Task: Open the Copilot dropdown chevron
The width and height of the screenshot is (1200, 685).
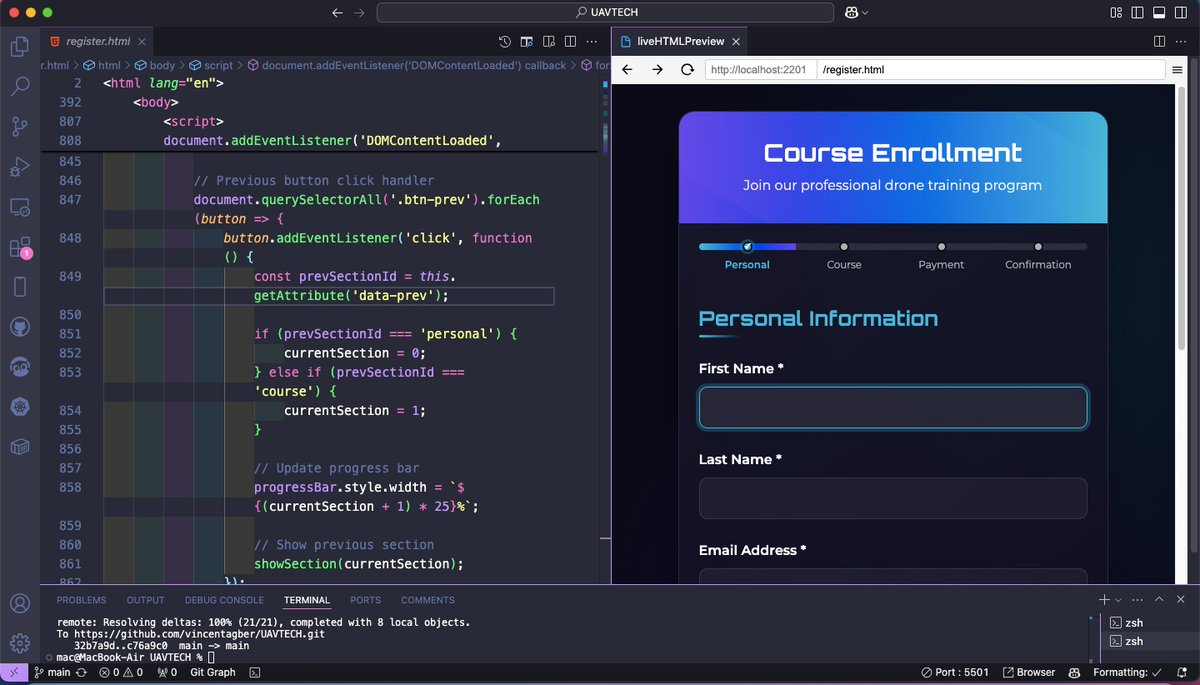Action: (x=865, y=12)
